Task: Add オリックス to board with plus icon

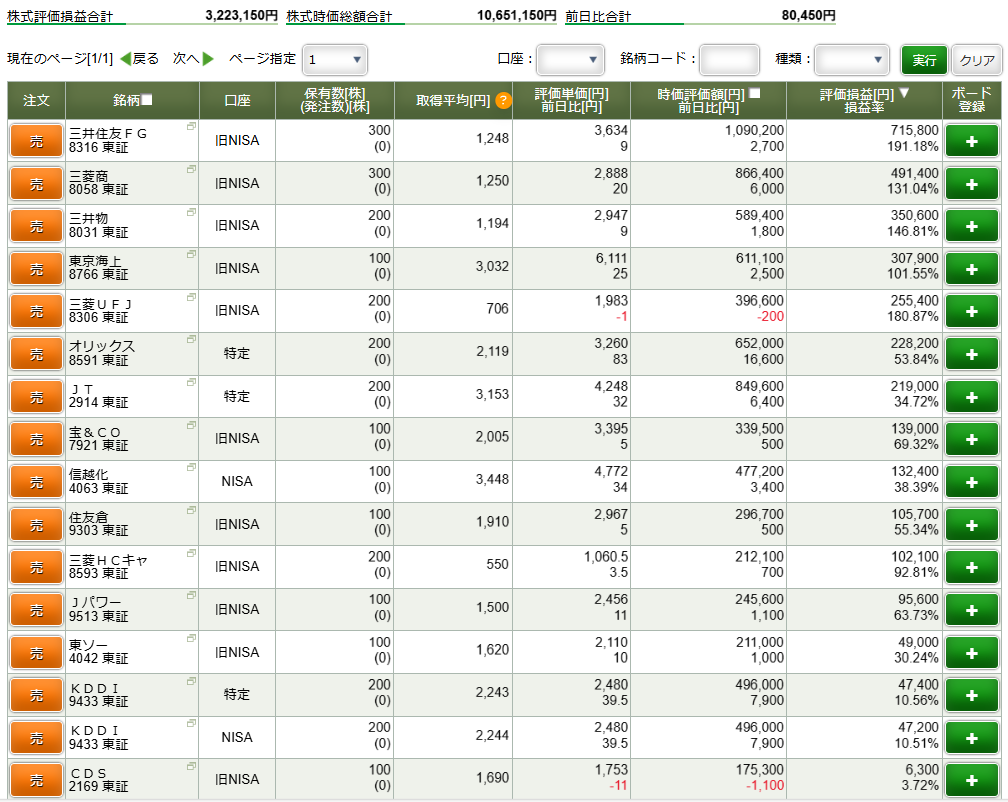Action: coord(971,354)
